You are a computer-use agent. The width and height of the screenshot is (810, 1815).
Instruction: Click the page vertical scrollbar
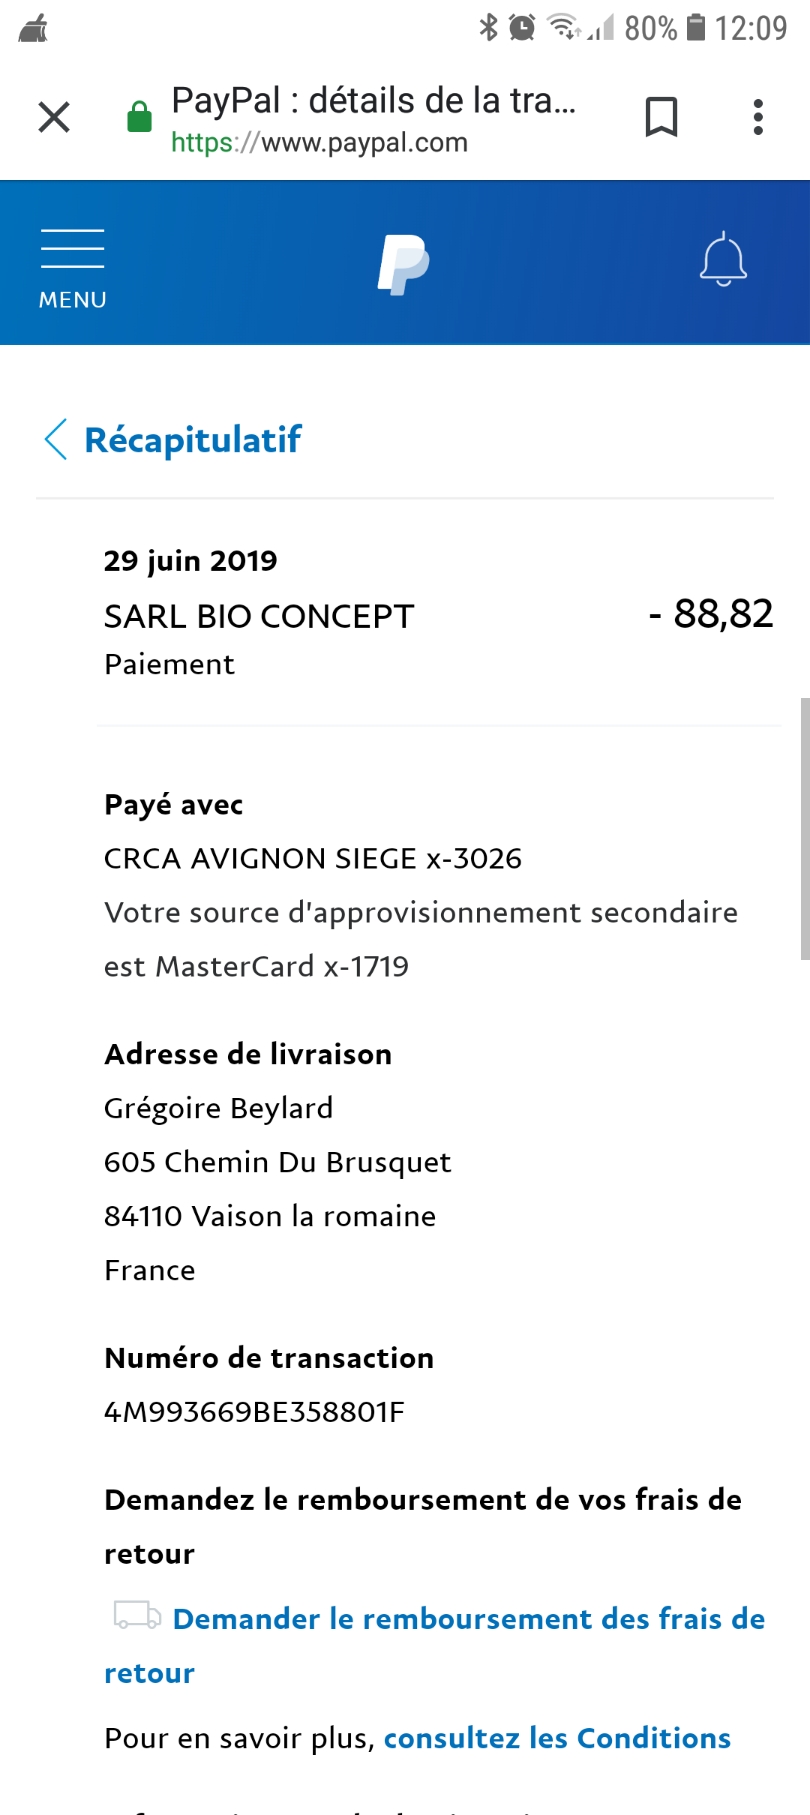[x=804, y=828]
